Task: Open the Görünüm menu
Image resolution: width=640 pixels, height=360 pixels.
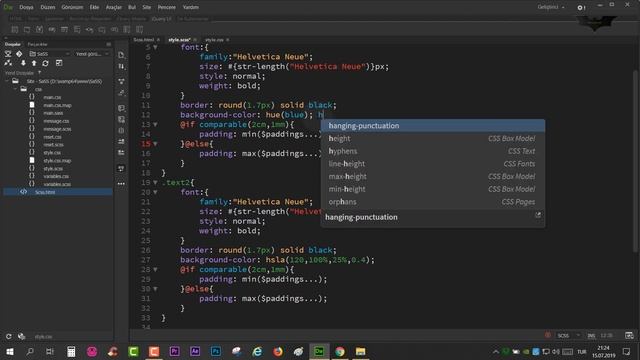Action: click(72, 7)
